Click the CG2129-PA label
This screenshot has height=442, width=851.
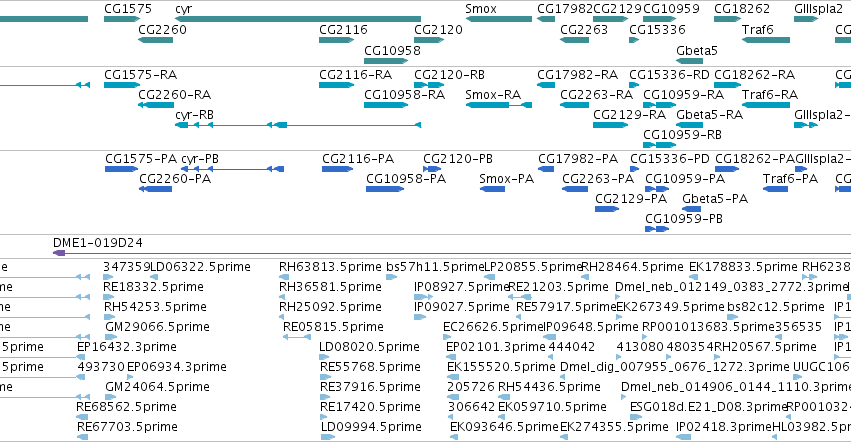[631, 199]
